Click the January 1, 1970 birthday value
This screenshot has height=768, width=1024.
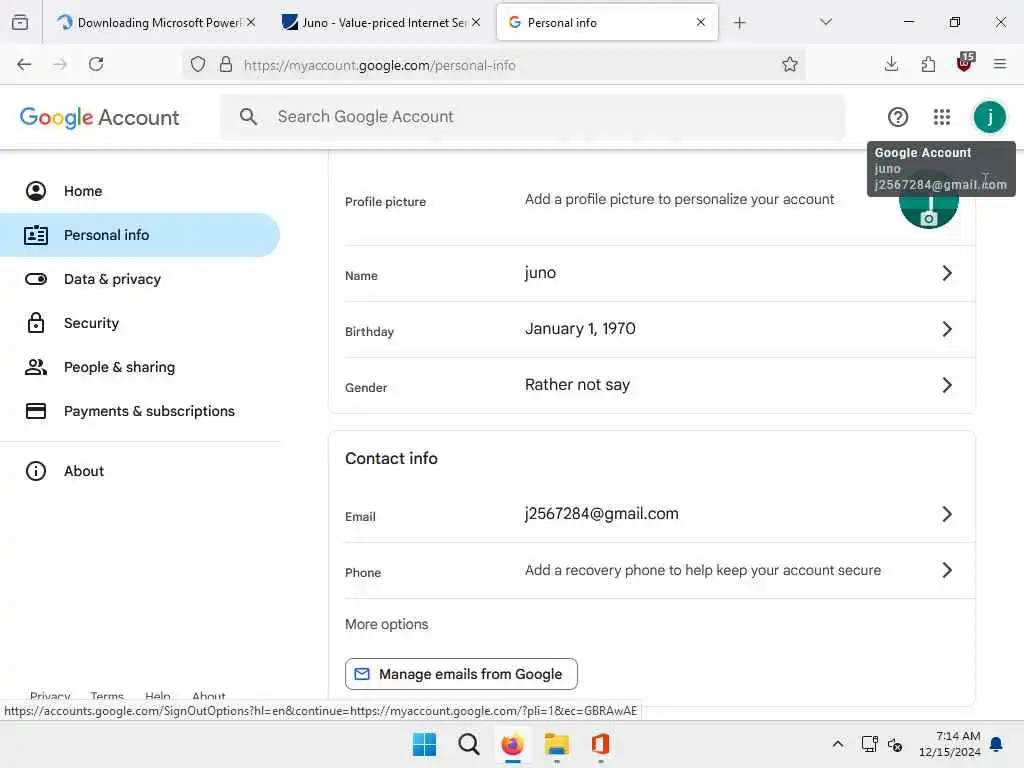[580, 328]
